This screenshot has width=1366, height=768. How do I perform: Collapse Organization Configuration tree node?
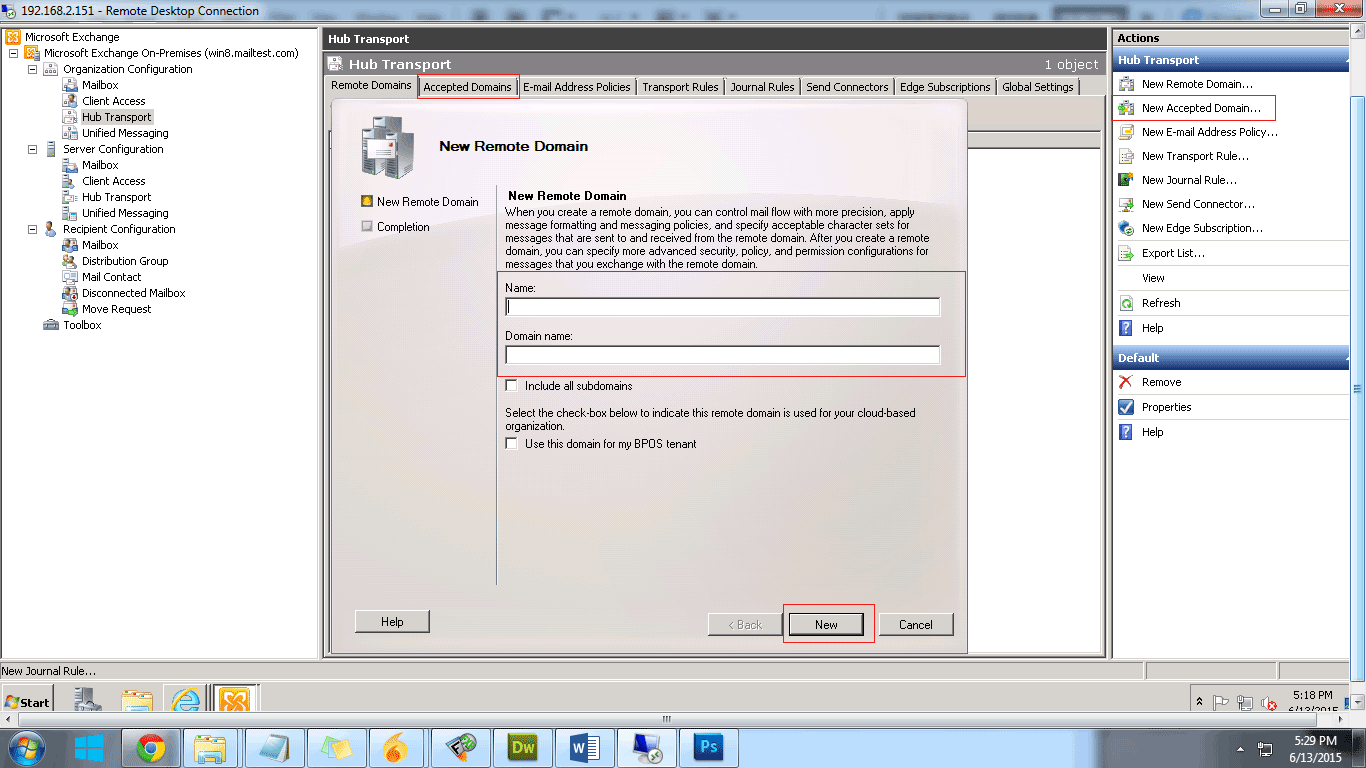[32, 69]
